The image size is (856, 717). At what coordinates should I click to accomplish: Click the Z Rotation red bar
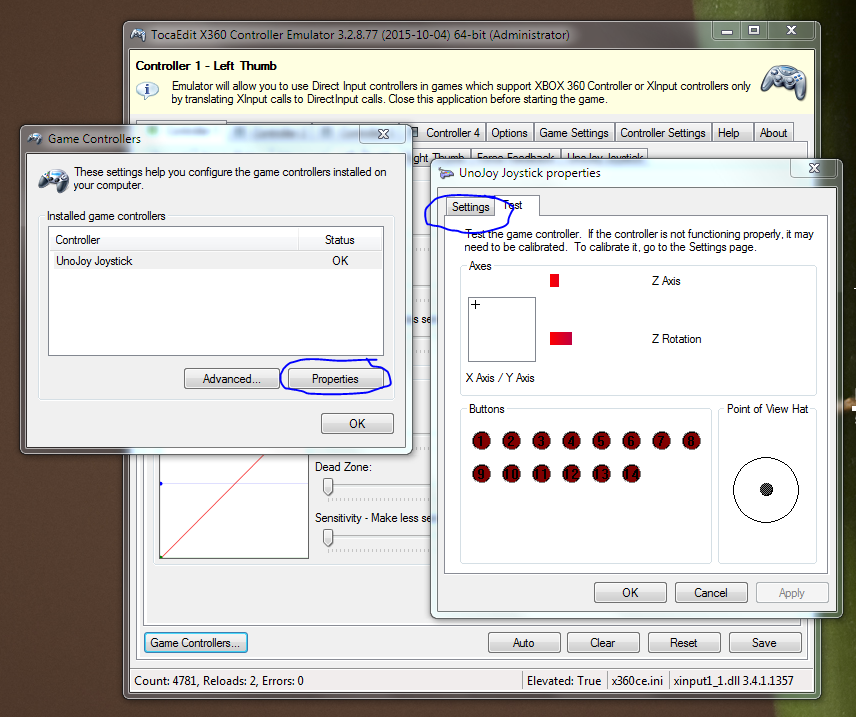pos(561,339)
